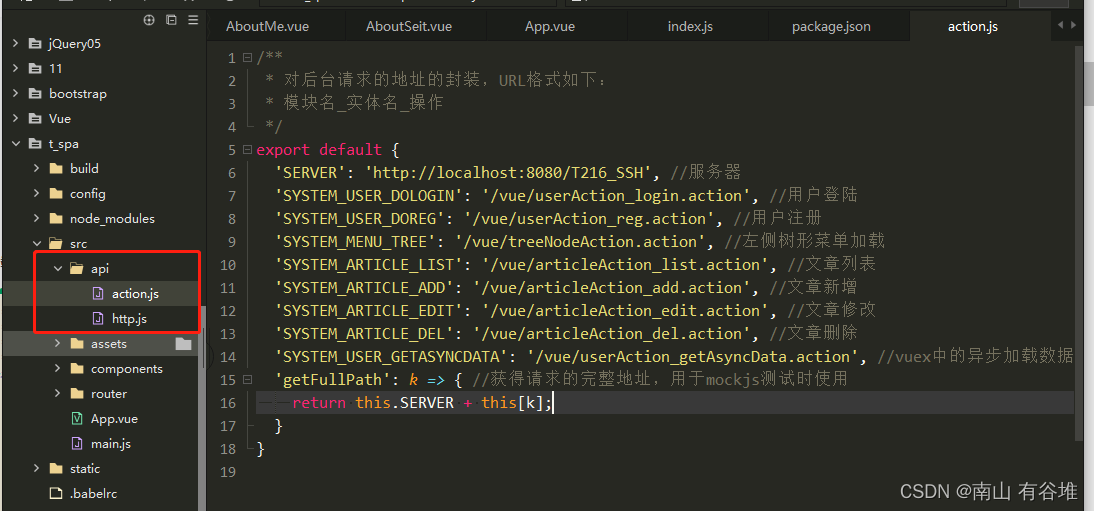Viewport: 1094px width, 511px height.
Task: Click the folder icon right of assets
Action: (x=183, y=343)
